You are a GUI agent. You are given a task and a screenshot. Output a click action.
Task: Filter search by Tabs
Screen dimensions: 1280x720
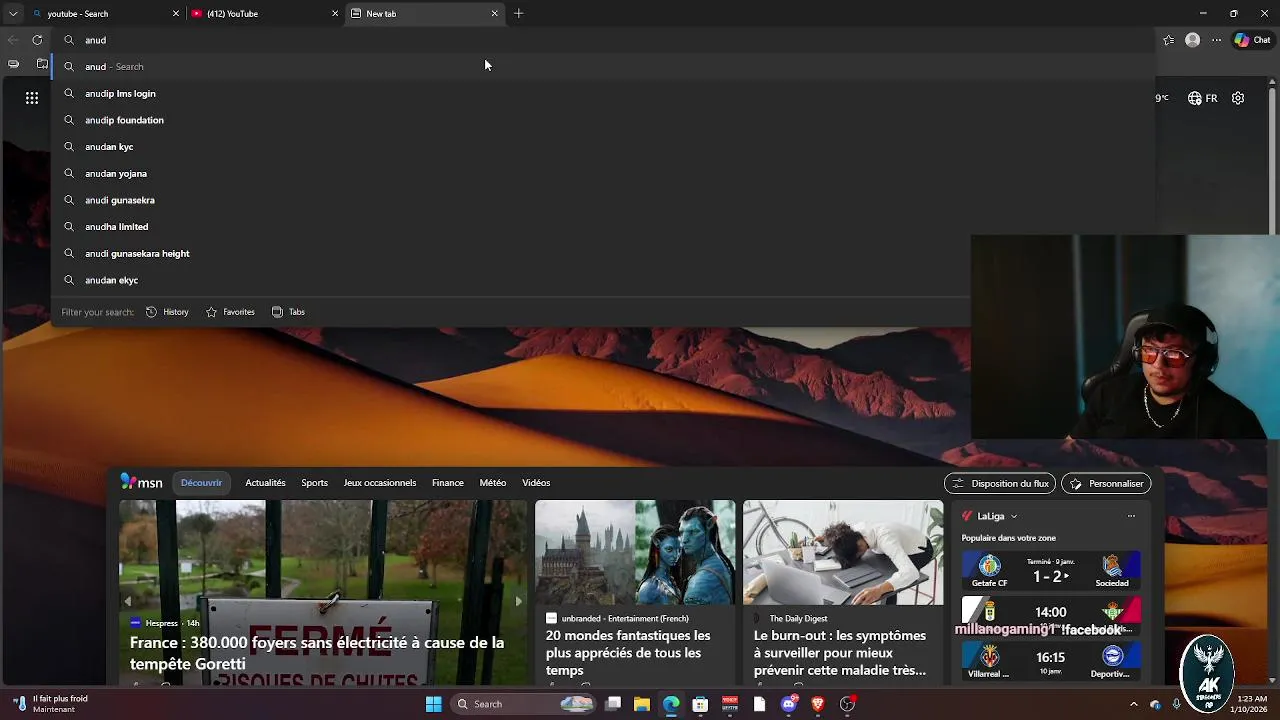[x=288, y=312]
